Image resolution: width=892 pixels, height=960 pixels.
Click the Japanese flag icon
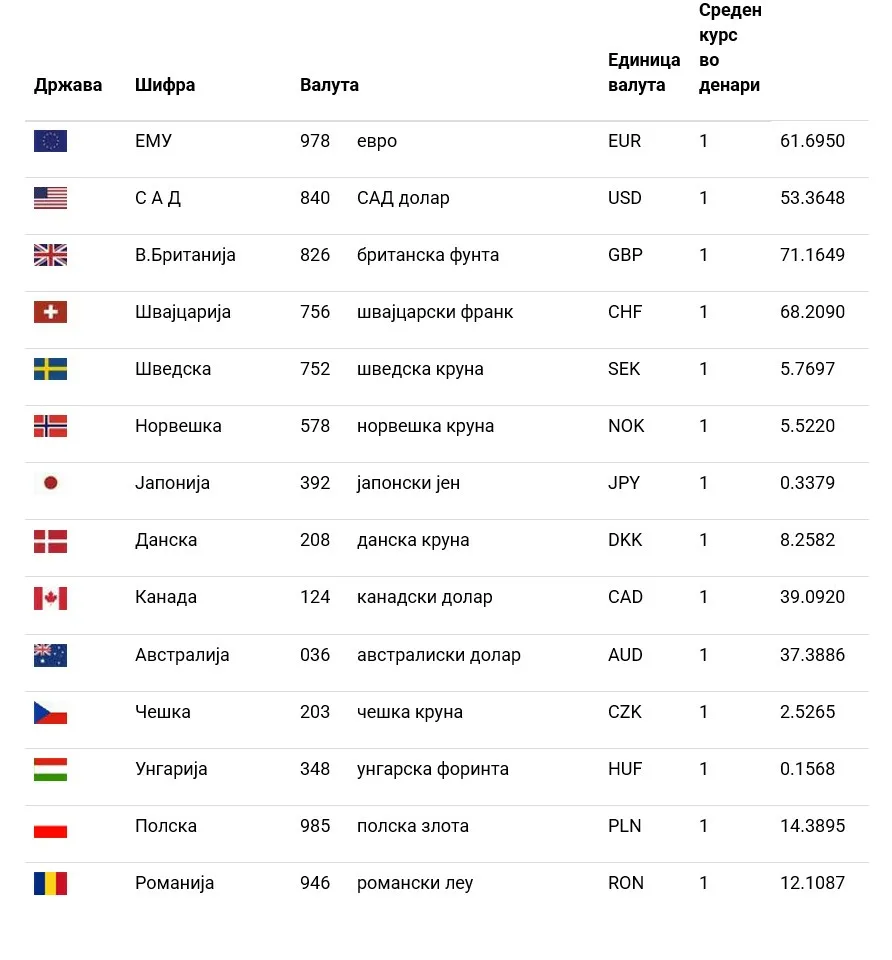[50, 483]
